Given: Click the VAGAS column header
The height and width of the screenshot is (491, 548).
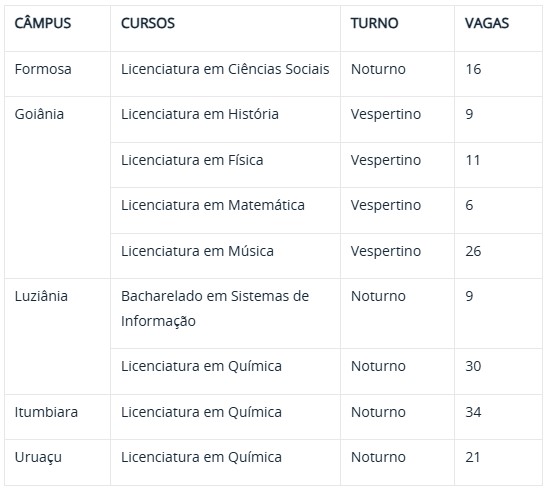Looking at the screenshot, I should 486,23.
